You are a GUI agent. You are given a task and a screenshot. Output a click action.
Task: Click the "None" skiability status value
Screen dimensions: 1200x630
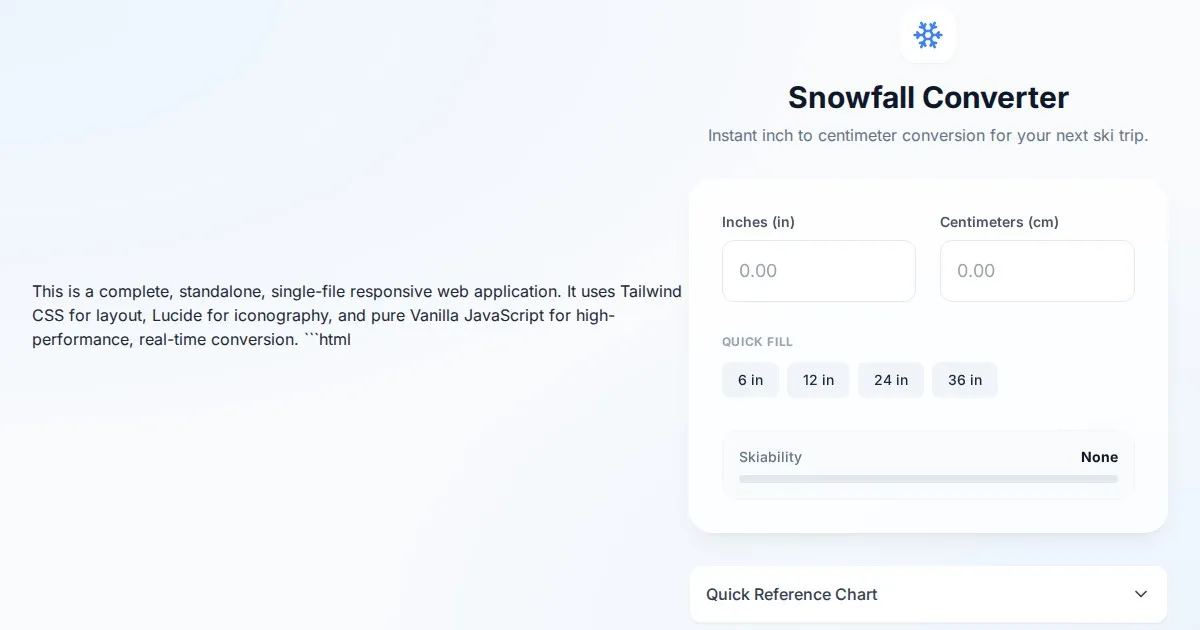(1099, 457)
